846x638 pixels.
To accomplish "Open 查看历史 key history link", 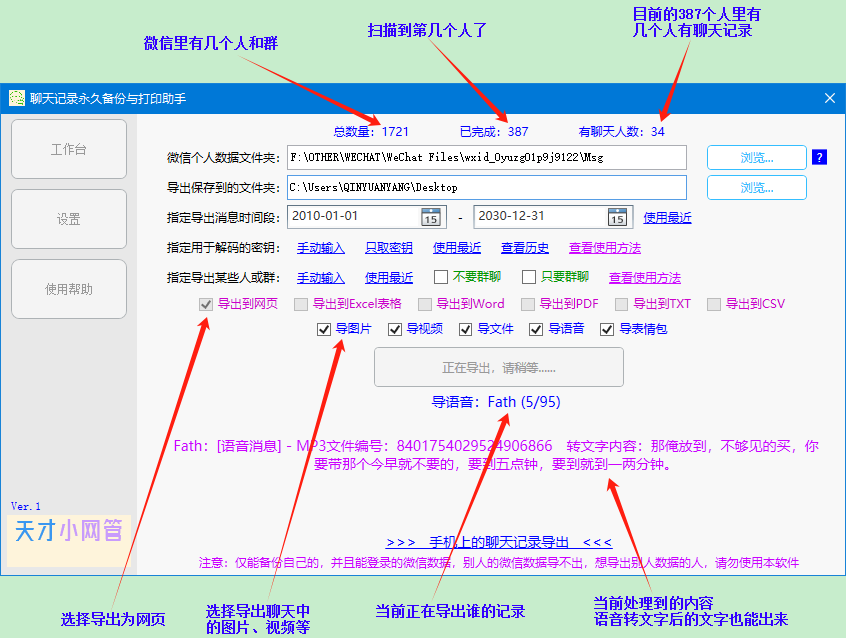I will click(525, 248).
